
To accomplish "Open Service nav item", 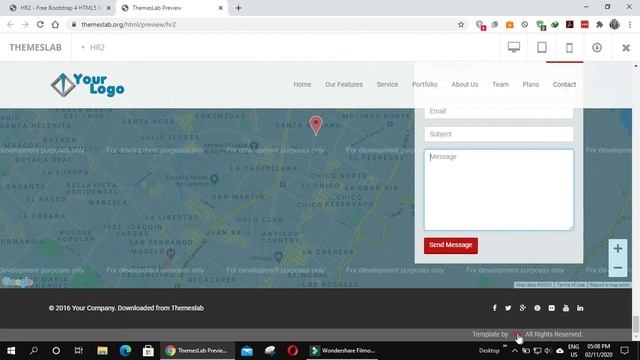I will tap(387, 84).
